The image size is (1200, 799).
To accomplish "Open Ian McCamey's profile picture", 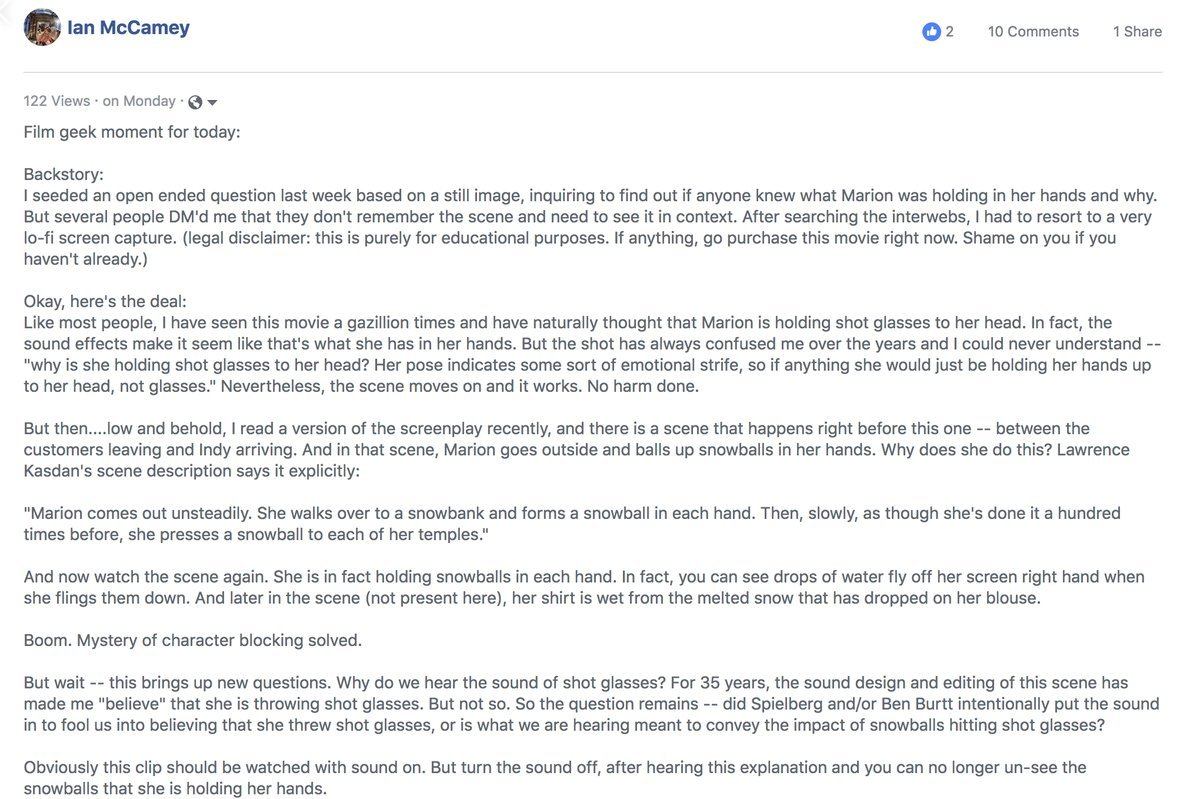I will pyautogui.click(x=41, y=28).
